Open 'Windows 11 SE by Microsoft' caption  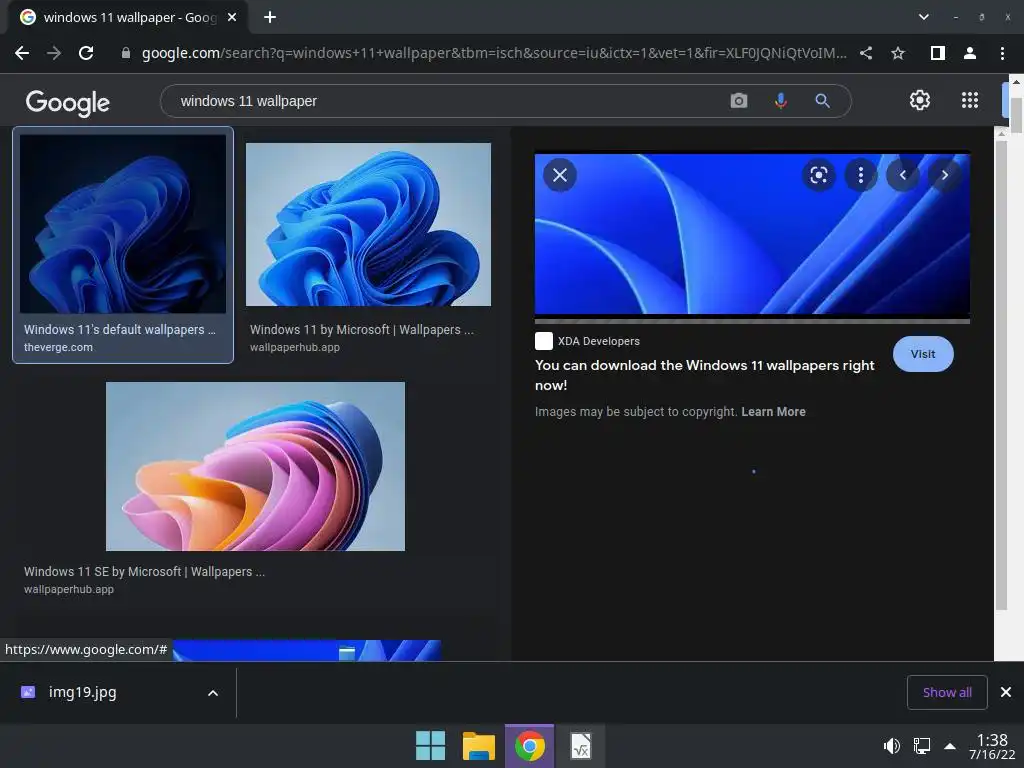144,571
